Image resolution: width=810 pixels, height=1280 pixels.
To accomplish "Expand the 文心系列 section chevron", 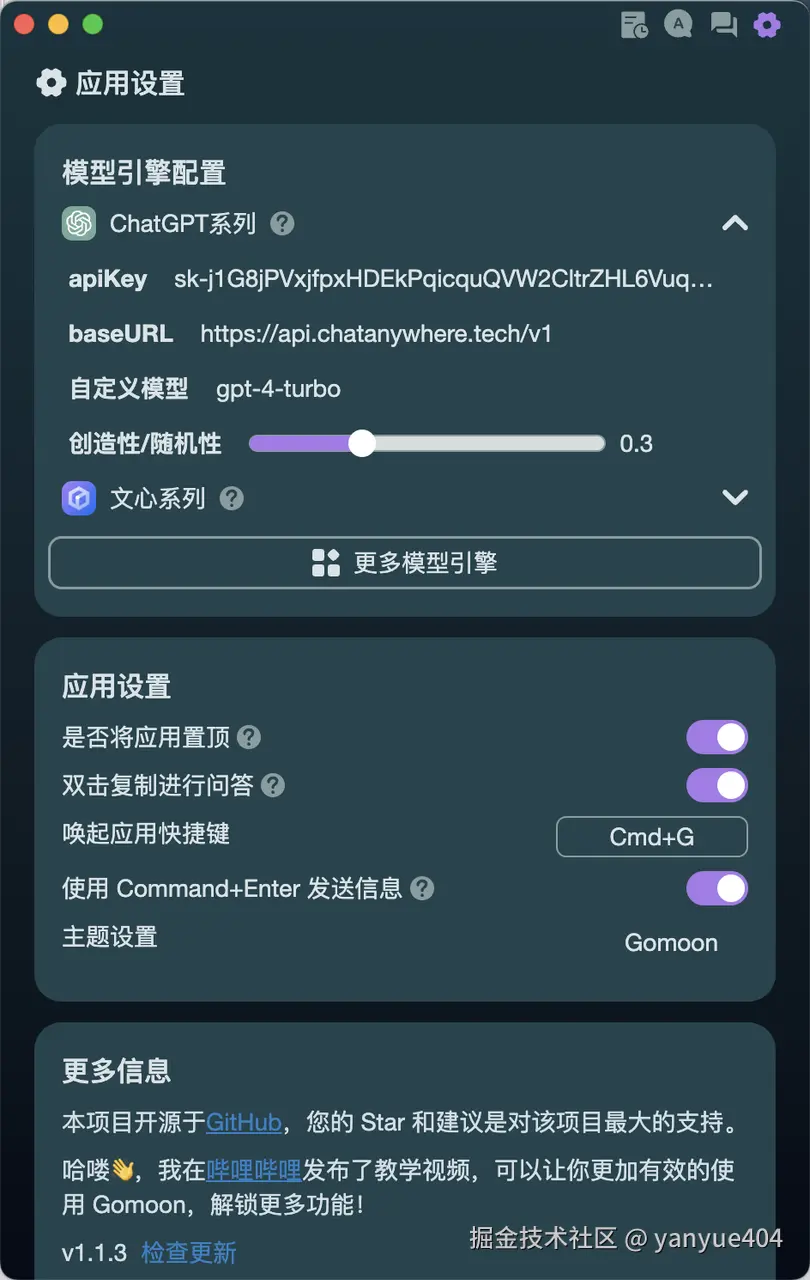I will tap(735, 497).
